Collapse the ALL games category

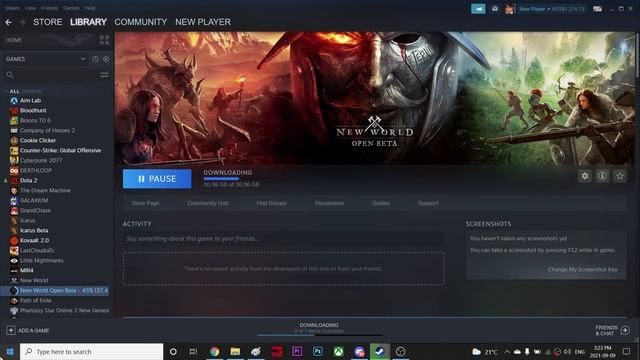tap(6, 91)
